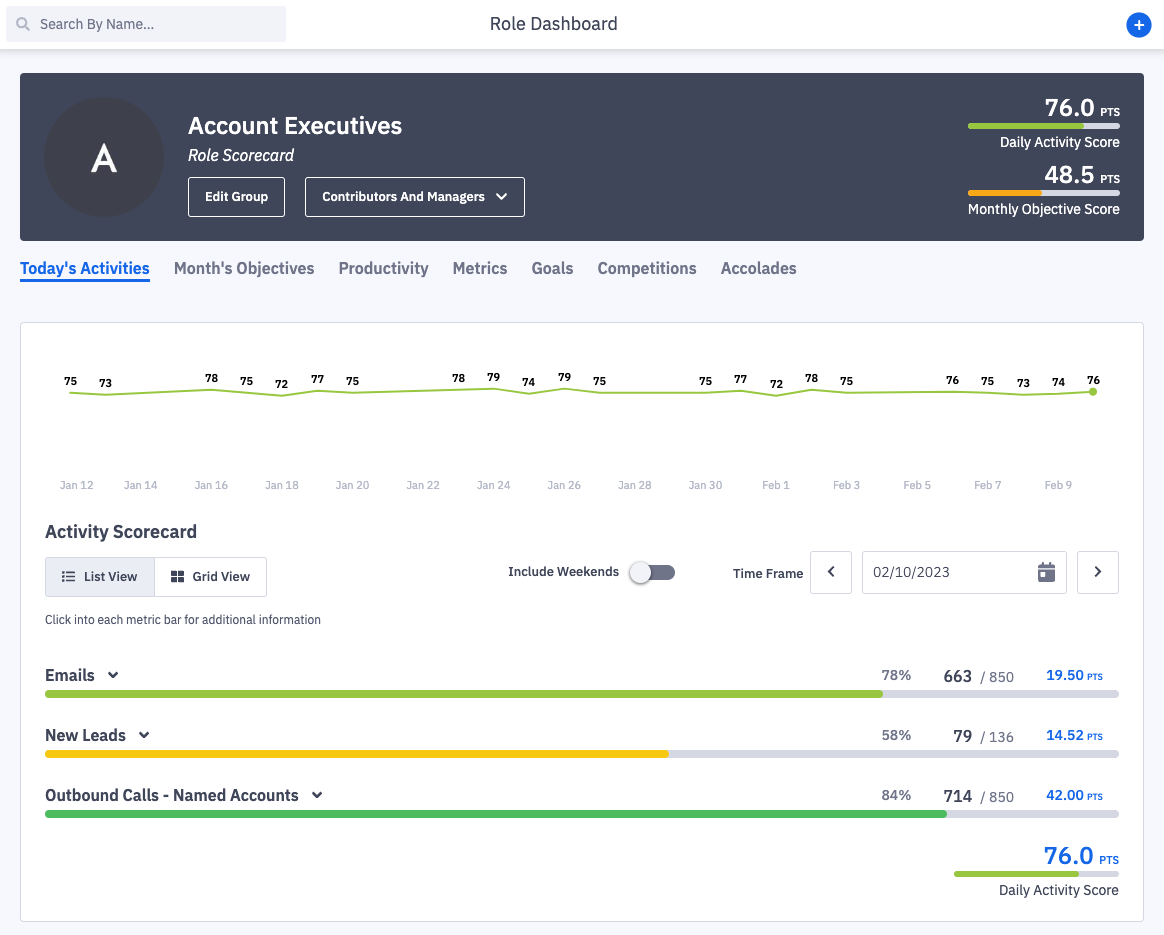This screenshot has height=935, width=1164.
Task: Click the blue plus add button
Action: pos(1138,25)
